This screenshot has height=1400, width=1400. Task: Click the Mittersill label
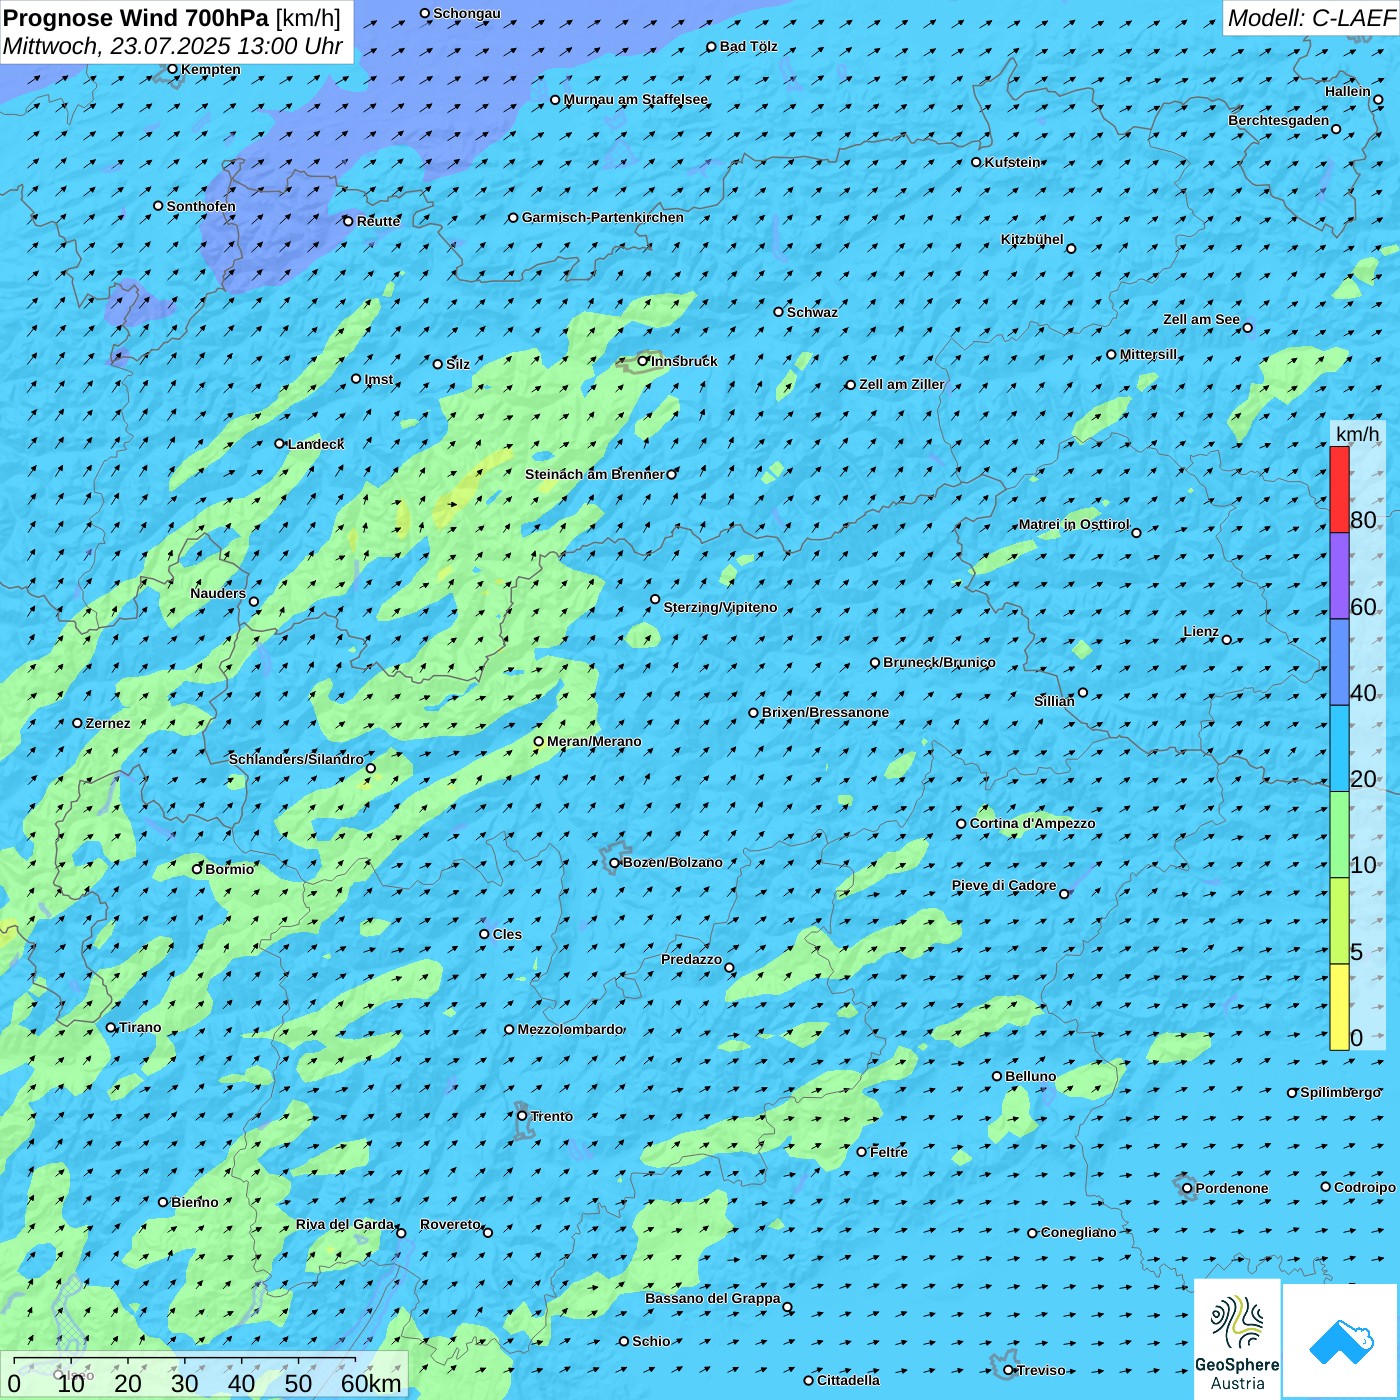(1149, 354)
